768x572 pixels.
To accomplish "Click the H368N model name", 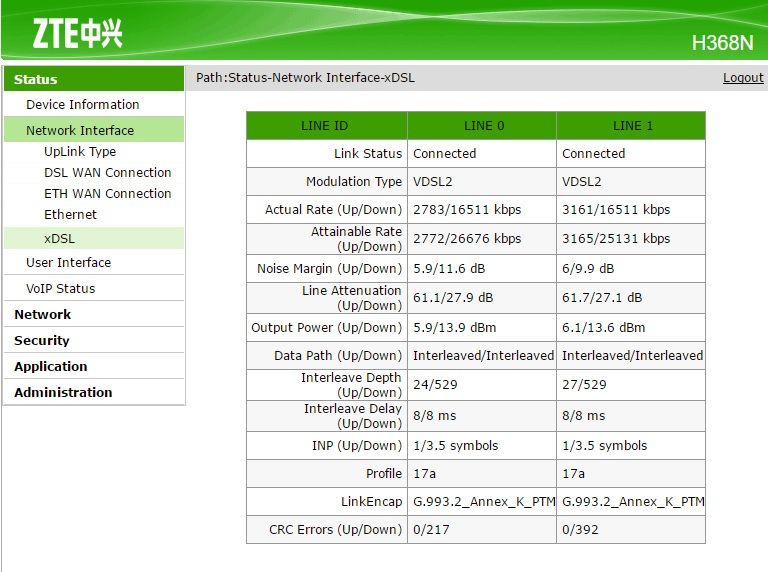I will (722, 43).
